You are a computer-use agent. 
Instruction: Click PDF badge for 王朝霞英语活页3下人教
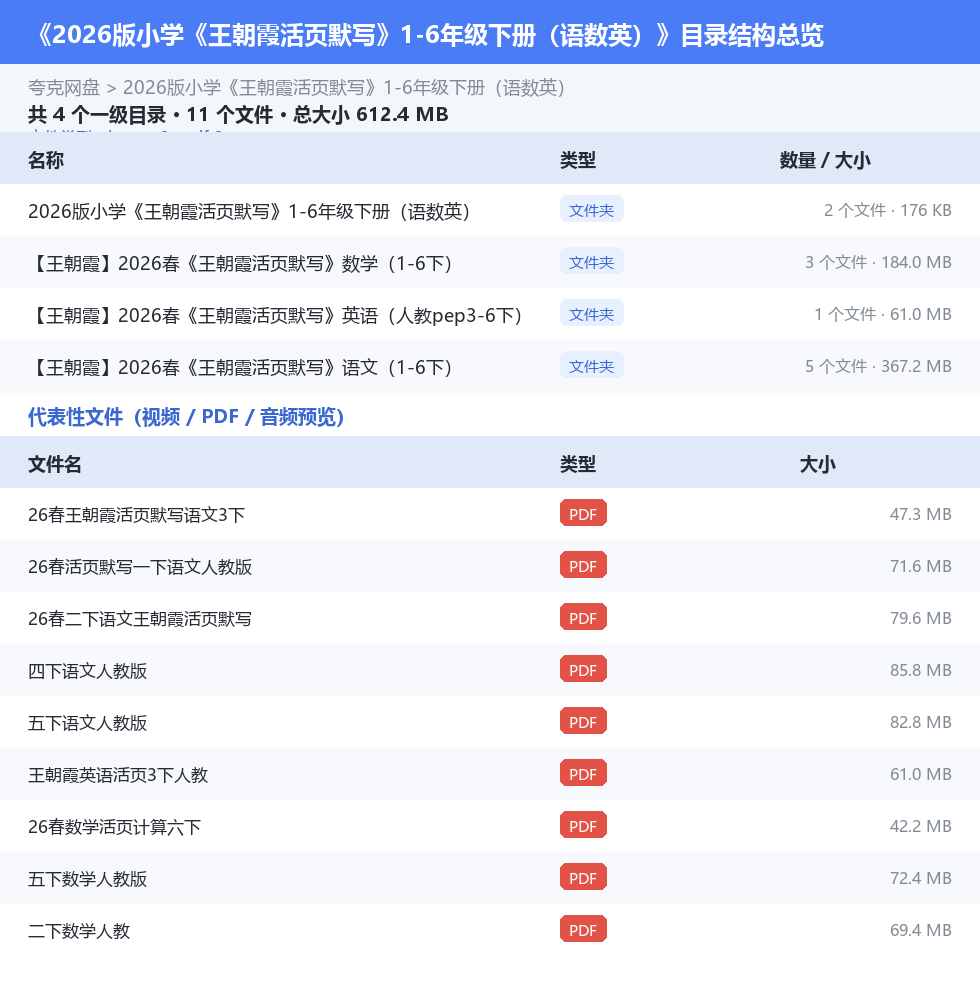(x=583, y=774)
